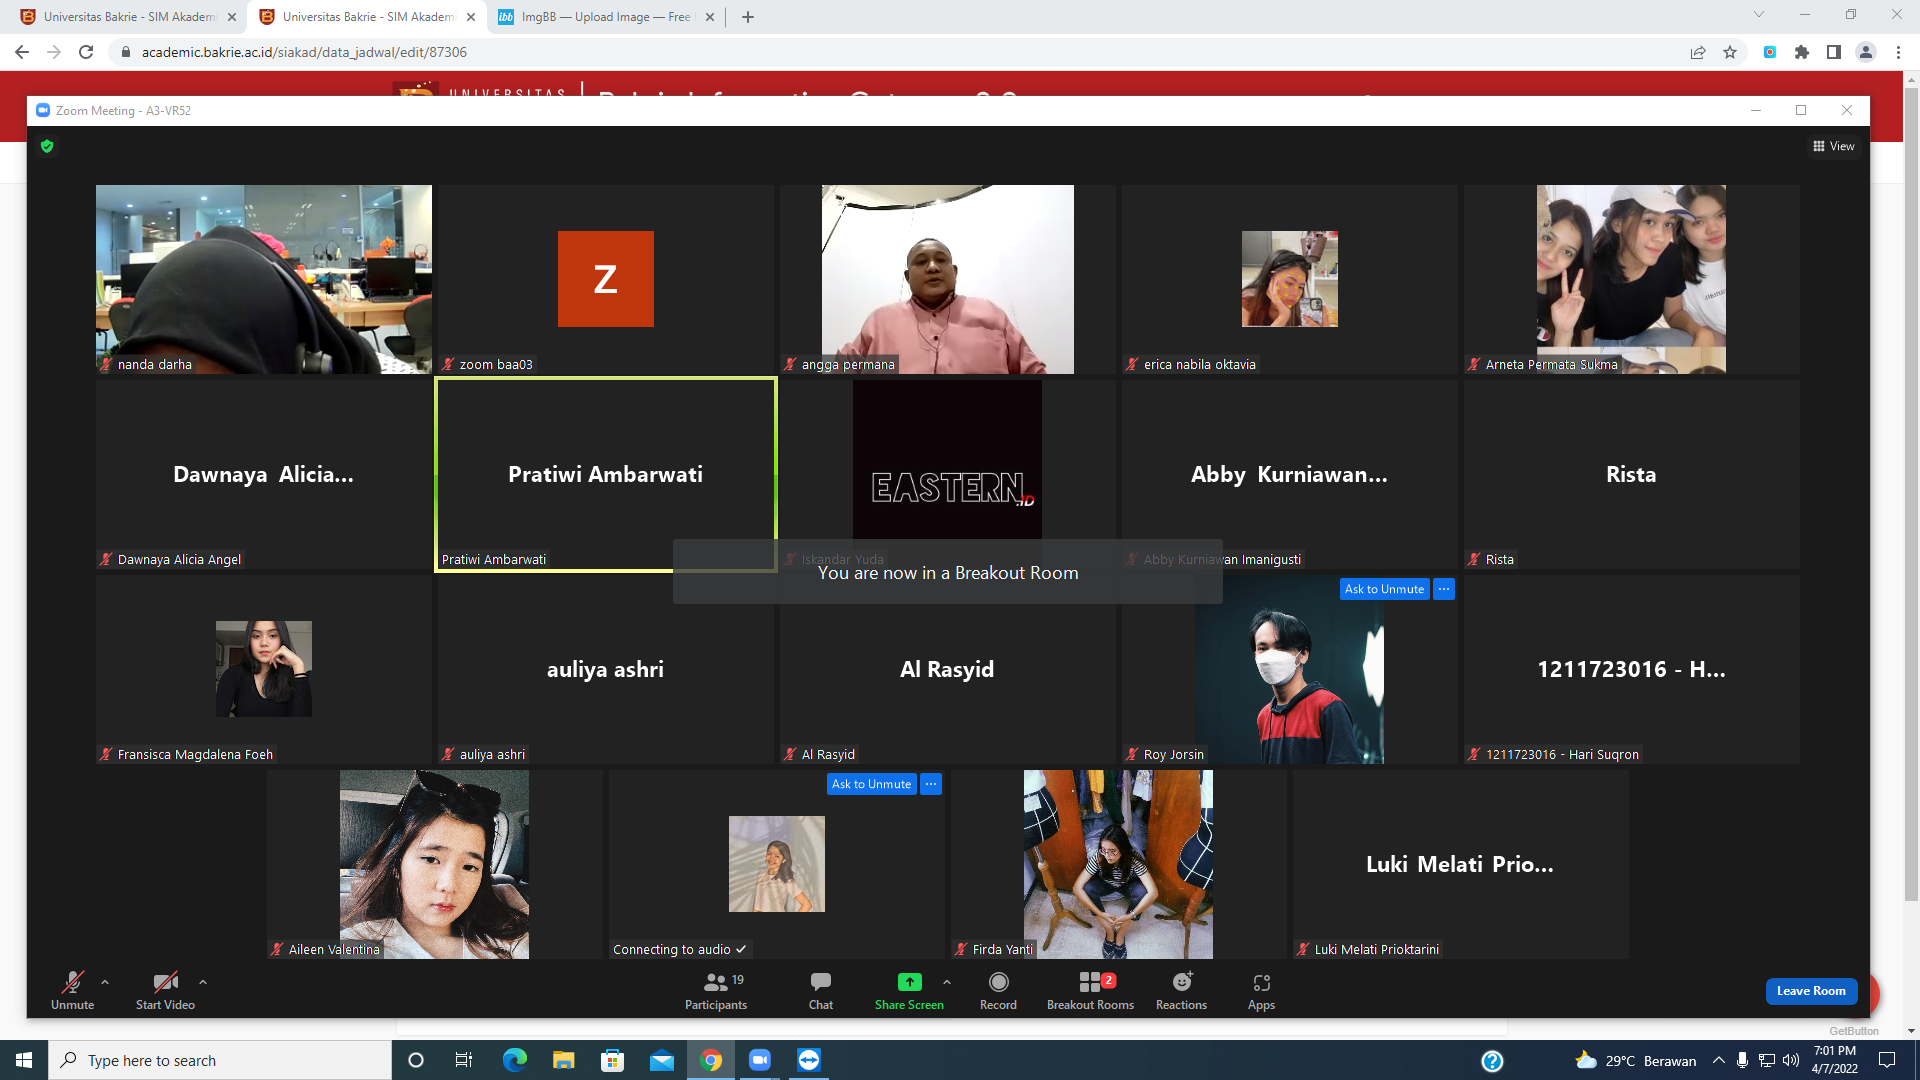This screenshot has height=1080, width=1920.
Task: Ask the Connecting to audio participant to unmute
Action: [871, 784]
